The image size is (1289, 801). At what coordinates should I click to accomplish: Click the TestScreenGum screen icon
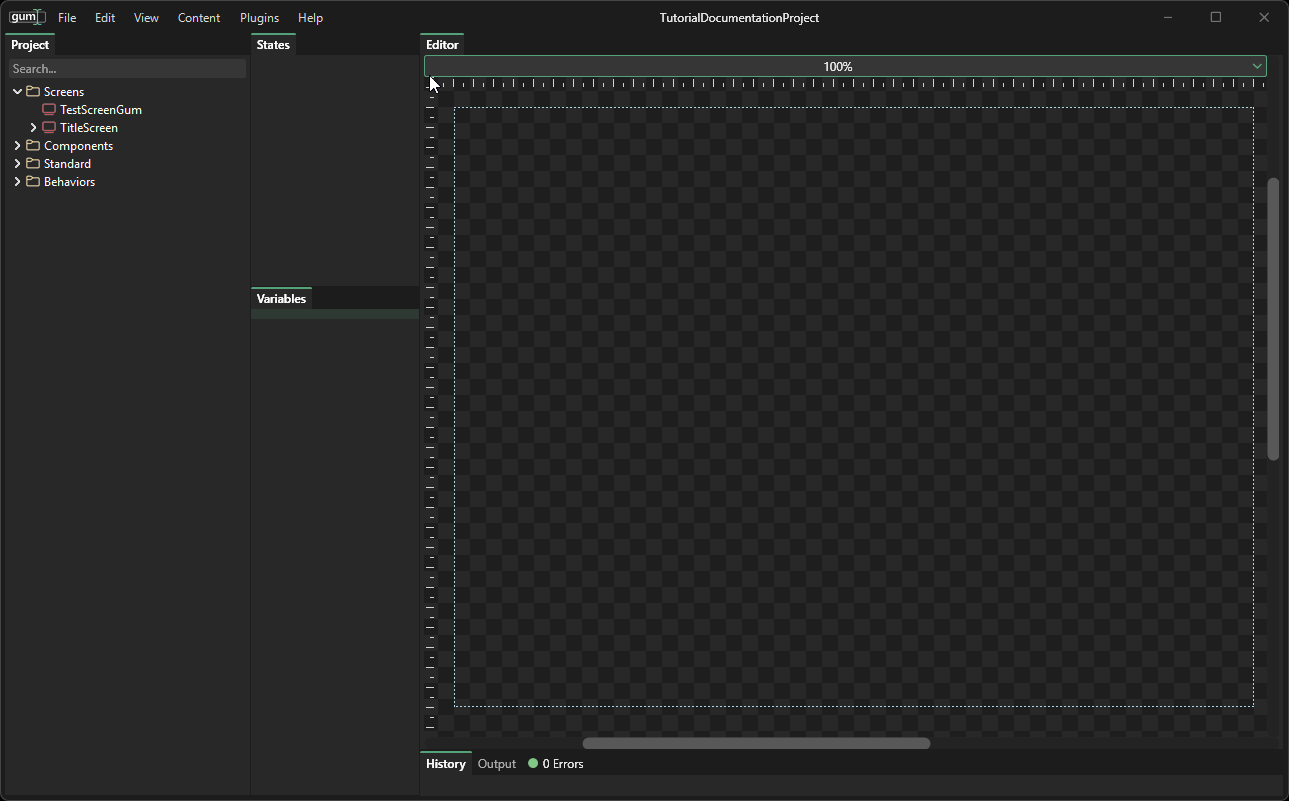coord(49,110)
